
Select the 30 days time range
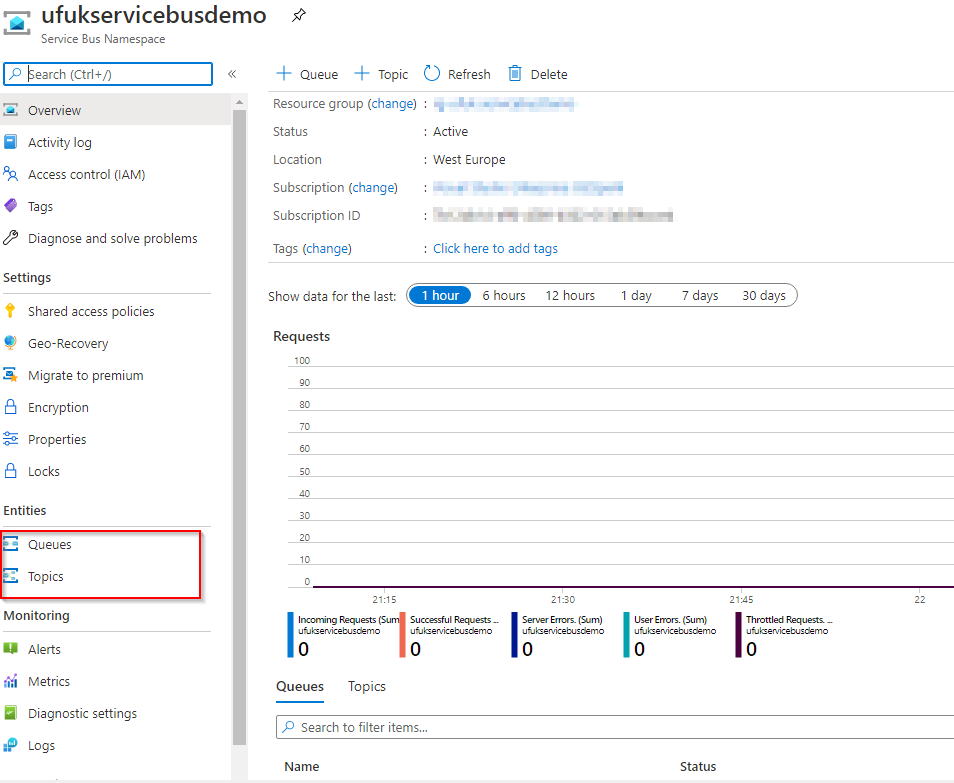[764, 295]
